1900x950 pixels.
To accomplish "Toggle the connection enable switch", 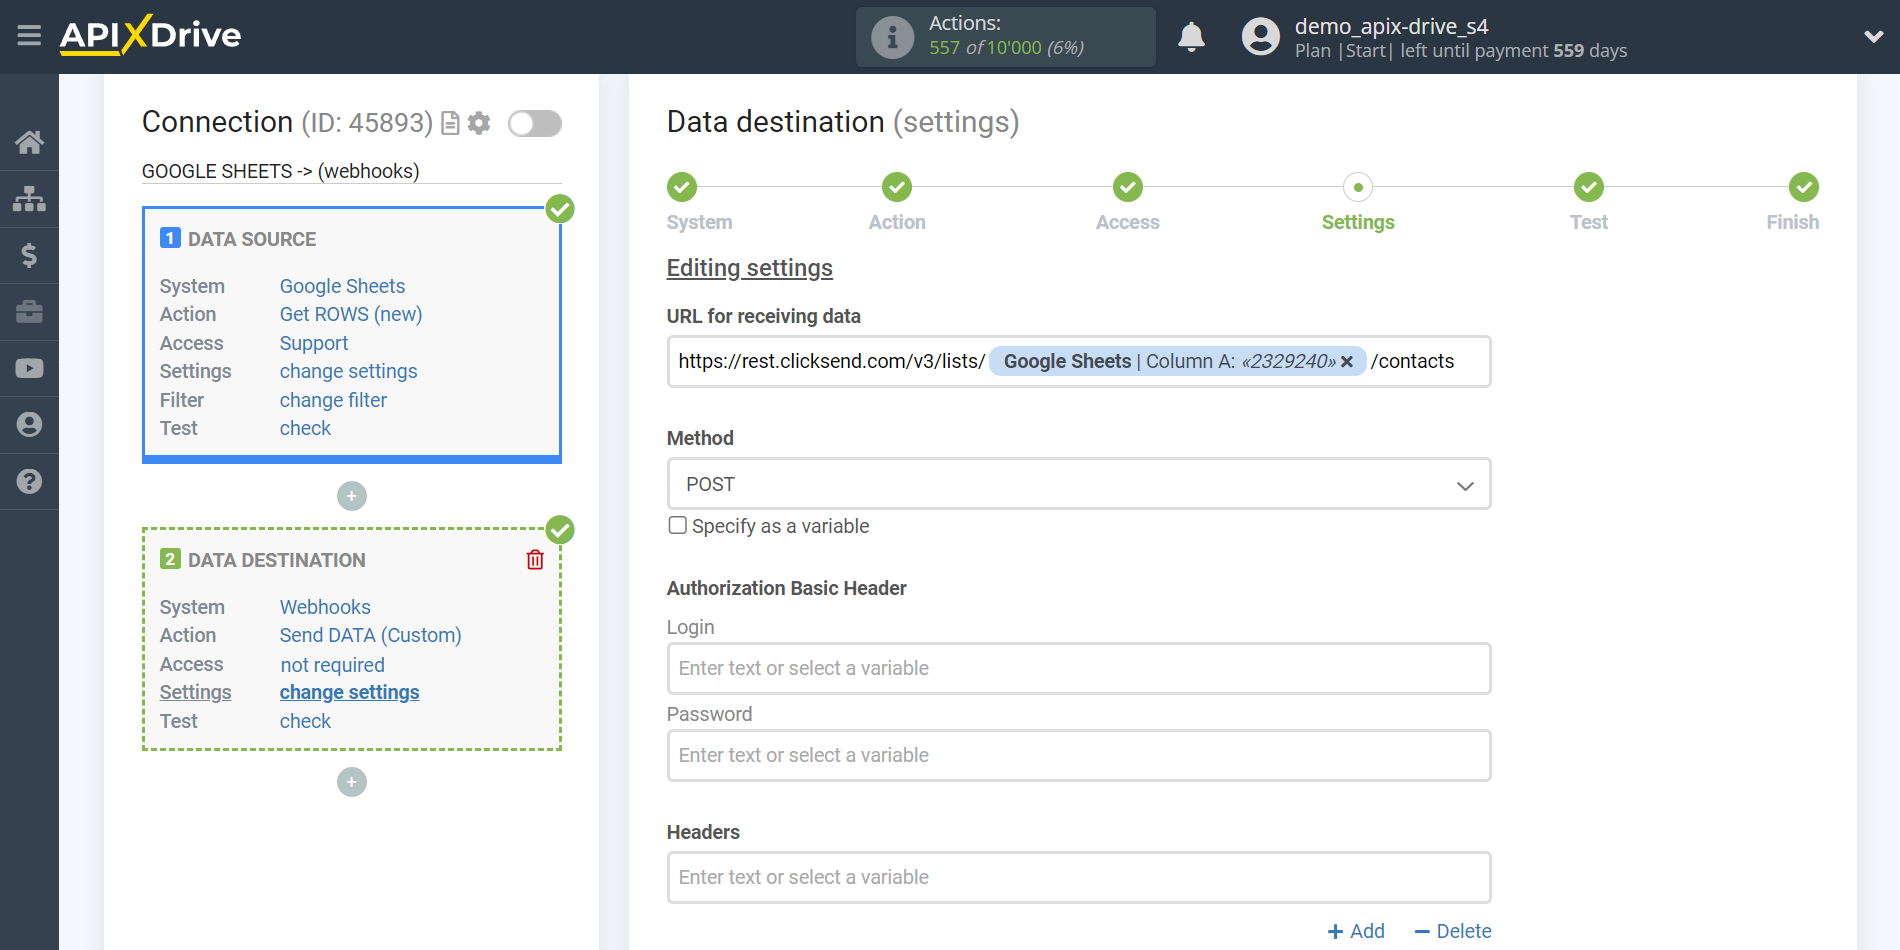I will (535, 123).
